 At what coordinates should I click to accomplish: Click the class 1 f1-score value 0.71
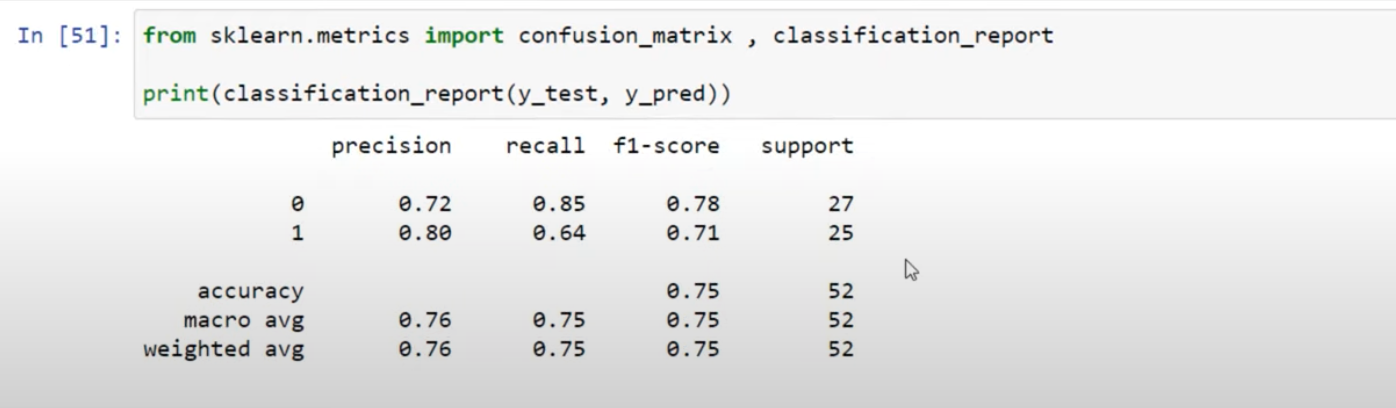692,233
